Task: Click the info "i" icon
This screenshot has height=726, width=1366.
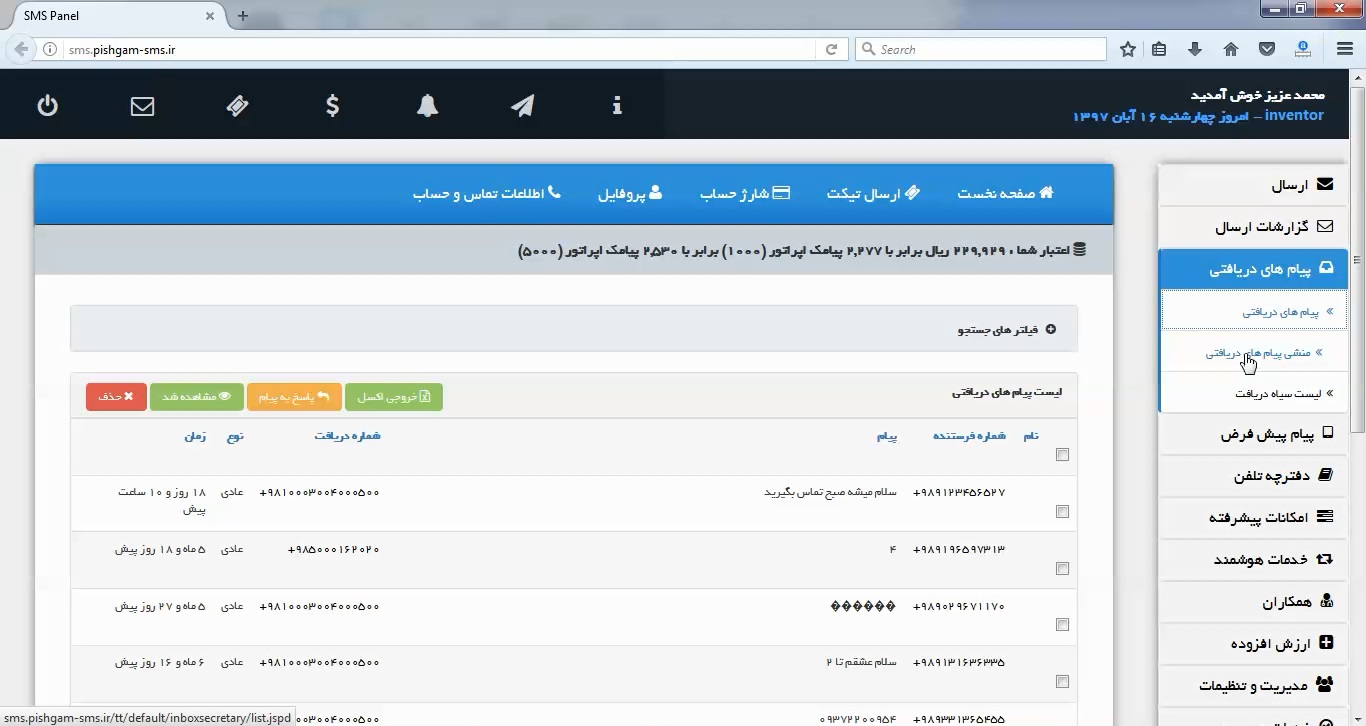Action: pos(617,105)
